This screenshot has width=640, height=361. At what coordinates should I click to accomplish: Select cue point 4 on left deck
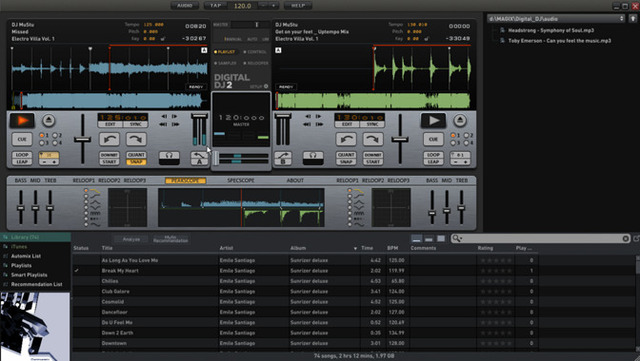pos(55,143)
